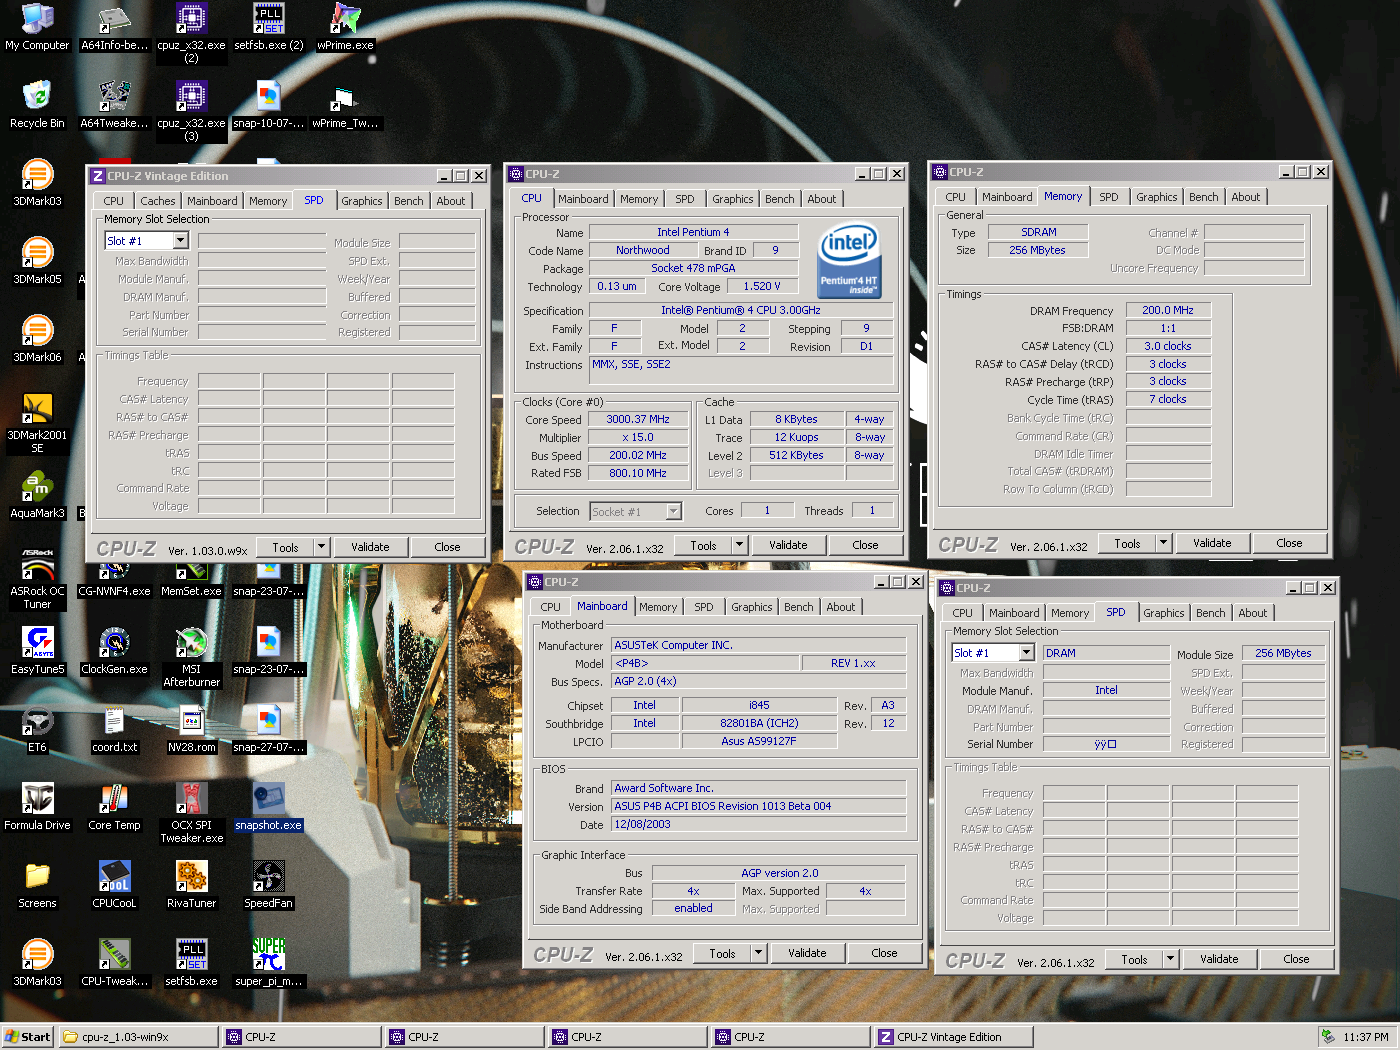The width and height of the screenshot is (1400, 1050).
Task: Click Tools button in Vintage Edition window
Action: [285, 547]
